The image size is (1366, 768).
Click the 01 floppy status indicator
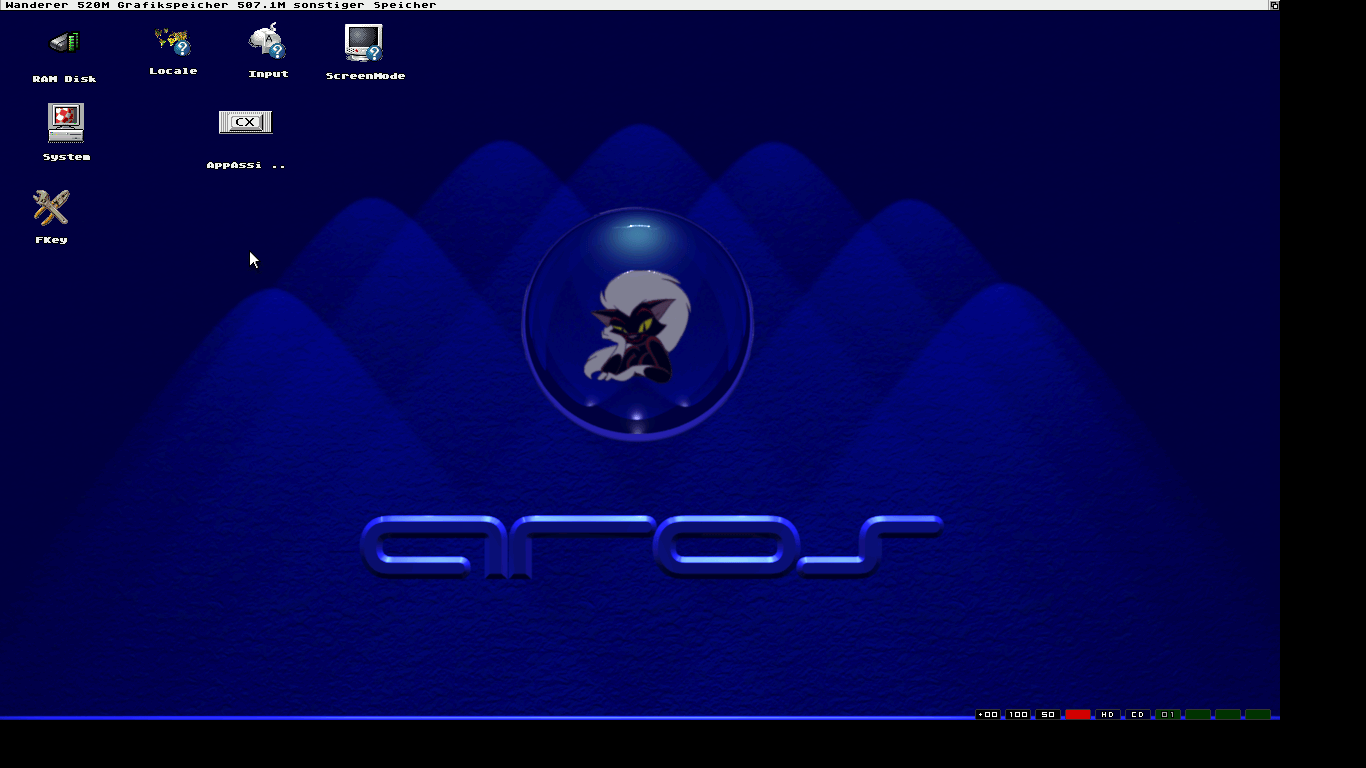click(x=1168, y=714)
